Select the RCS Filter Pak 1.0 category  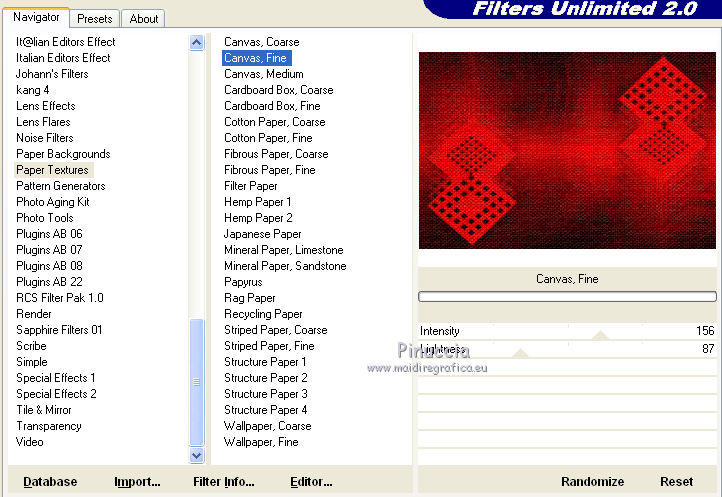(x=59, y=298)
